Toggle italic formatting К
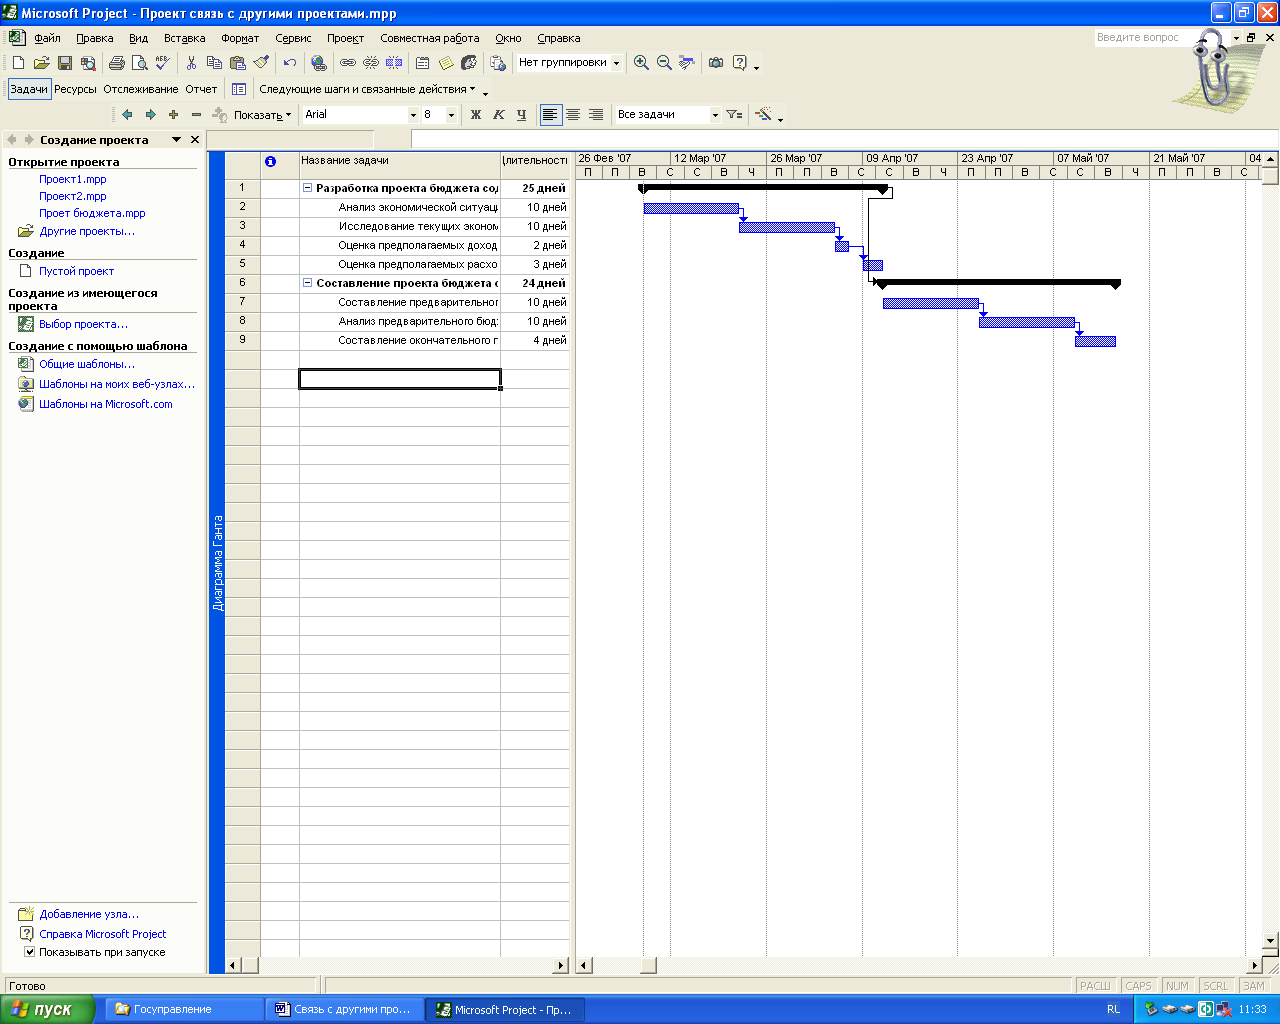The image size is (1280, 1024). tap(499, 115)
